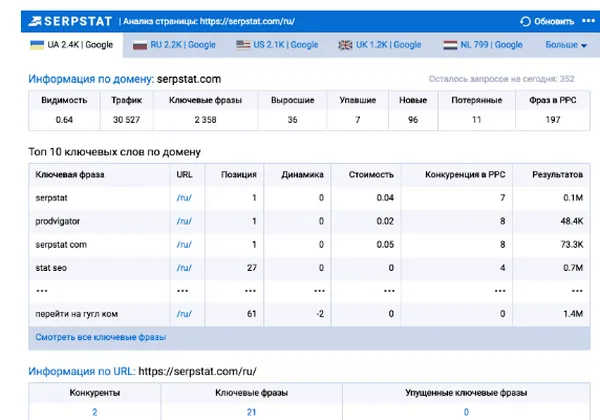Click the Упавшие value 7

pyautogui.click(x=358, y=120)
